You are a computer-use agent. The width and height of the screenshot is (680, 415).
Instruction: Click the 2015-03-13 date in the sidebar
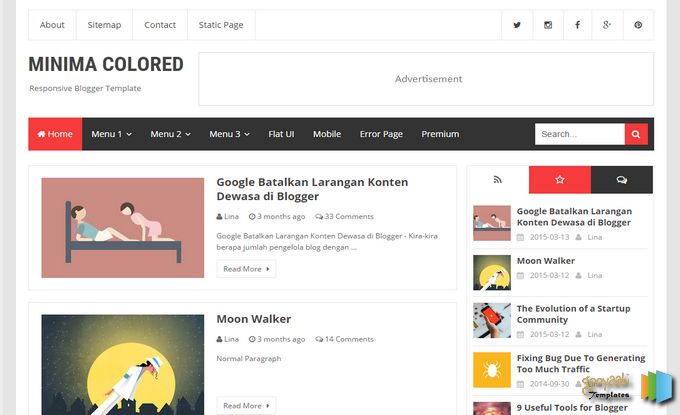[x=549, y=237]
